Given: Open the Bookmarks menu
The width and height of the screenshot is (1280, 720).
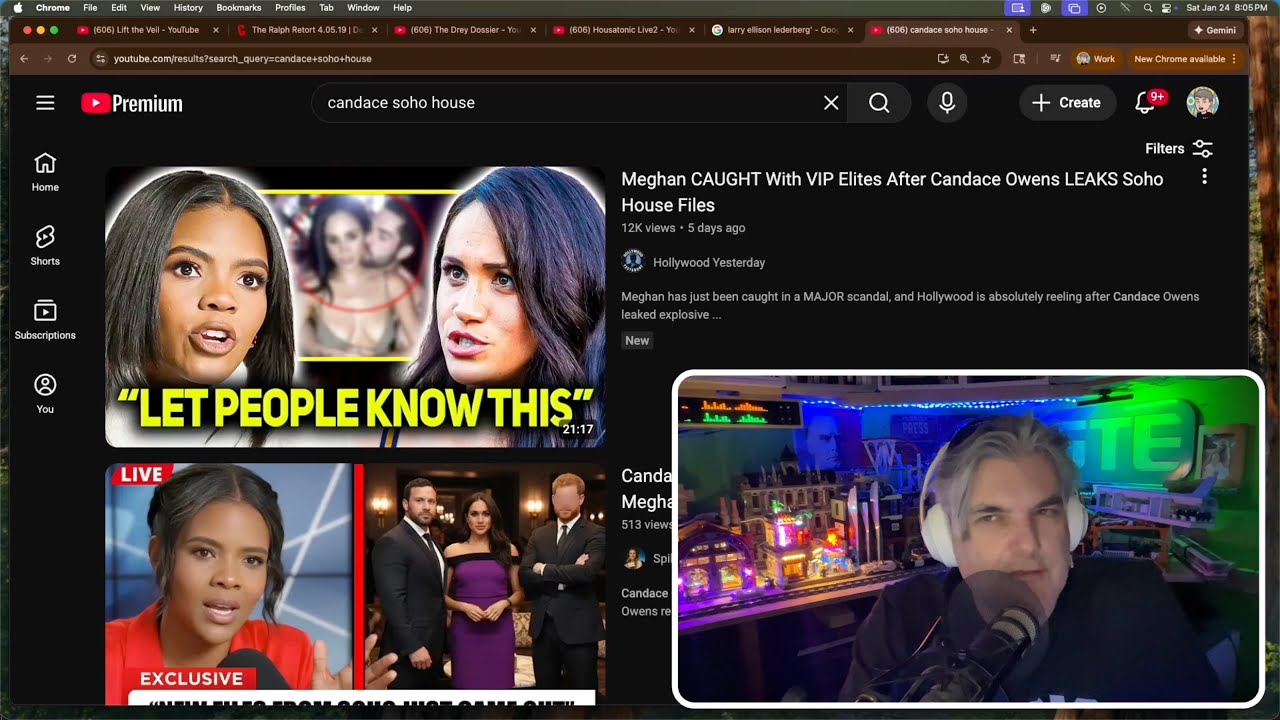Looking at the screenshot, I should pos(239,7).
